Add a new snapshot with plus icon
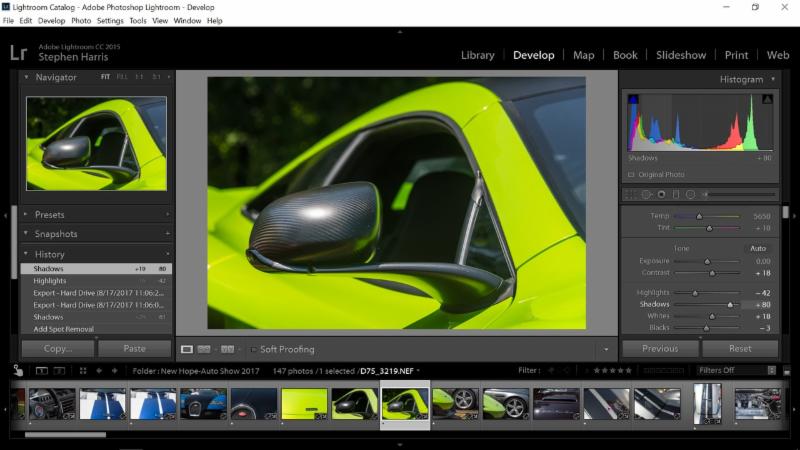The height and width of the screenshot is (450, 800). click(168, 234)
